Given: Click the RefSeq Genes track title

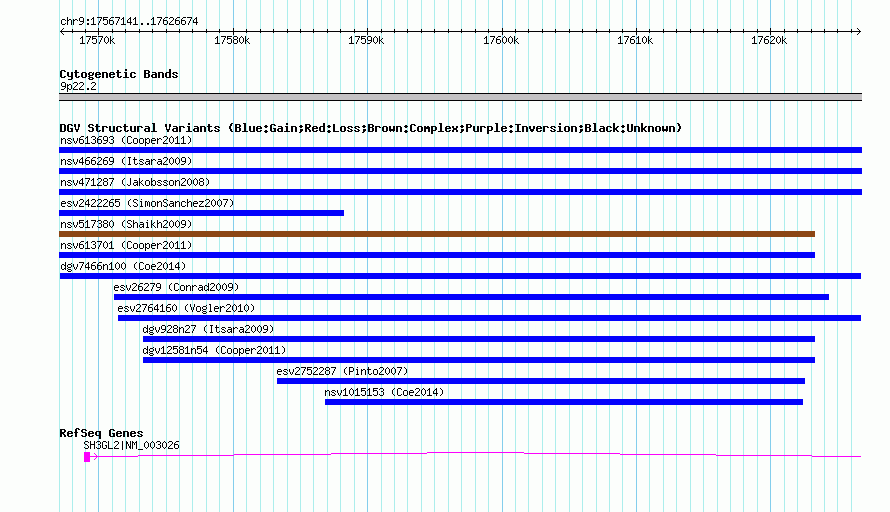Looking at the screenshot, I should point(101,433).
